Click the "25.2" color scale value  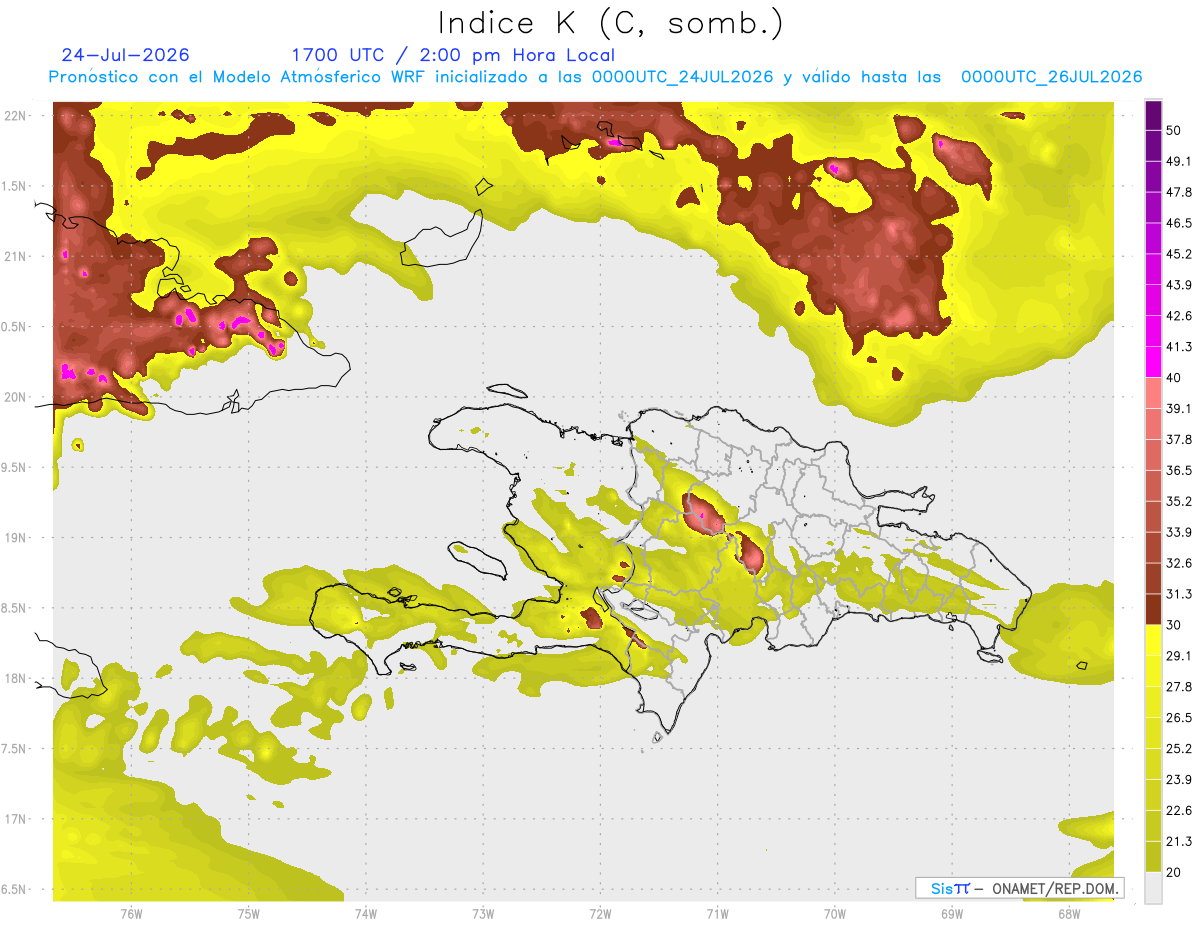coord(1178,749)
